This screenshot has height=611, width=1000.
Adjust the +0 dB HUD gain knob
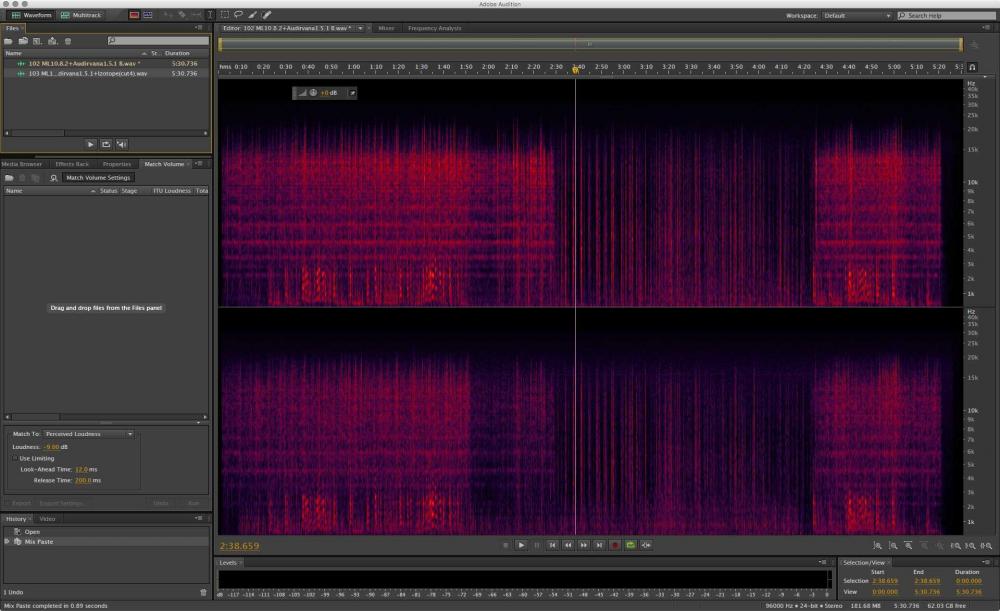tap(313, 93)
